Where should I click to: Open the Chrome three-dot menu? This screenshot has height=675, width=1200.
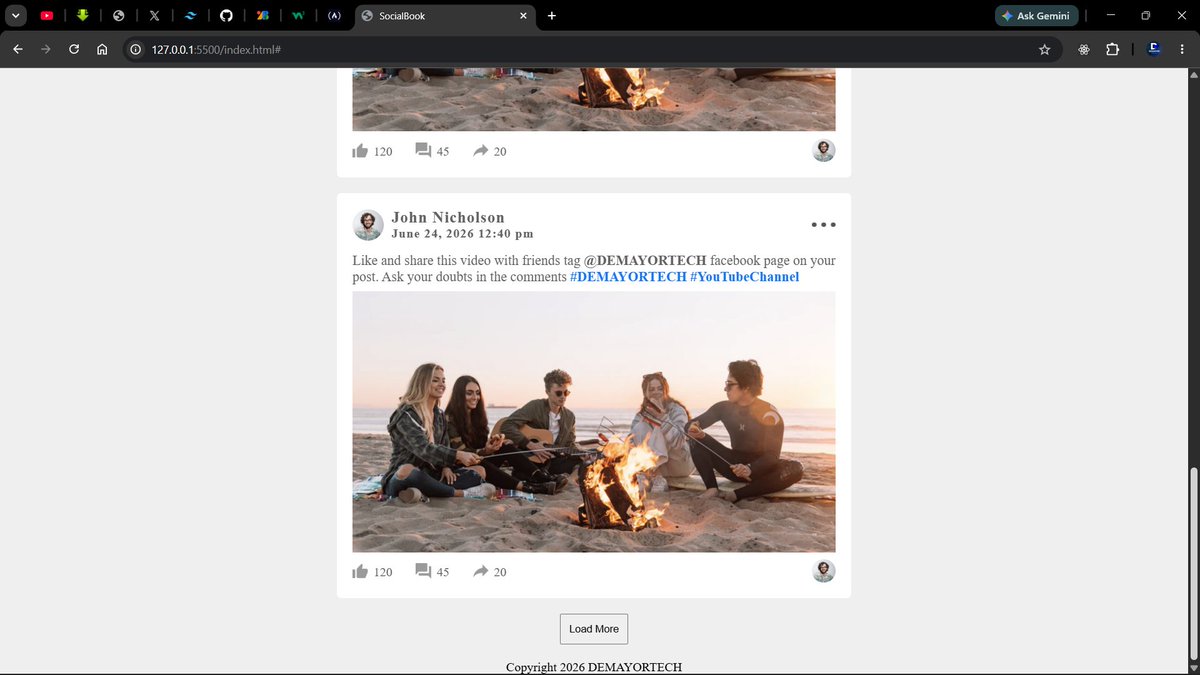coord(1181,49)
